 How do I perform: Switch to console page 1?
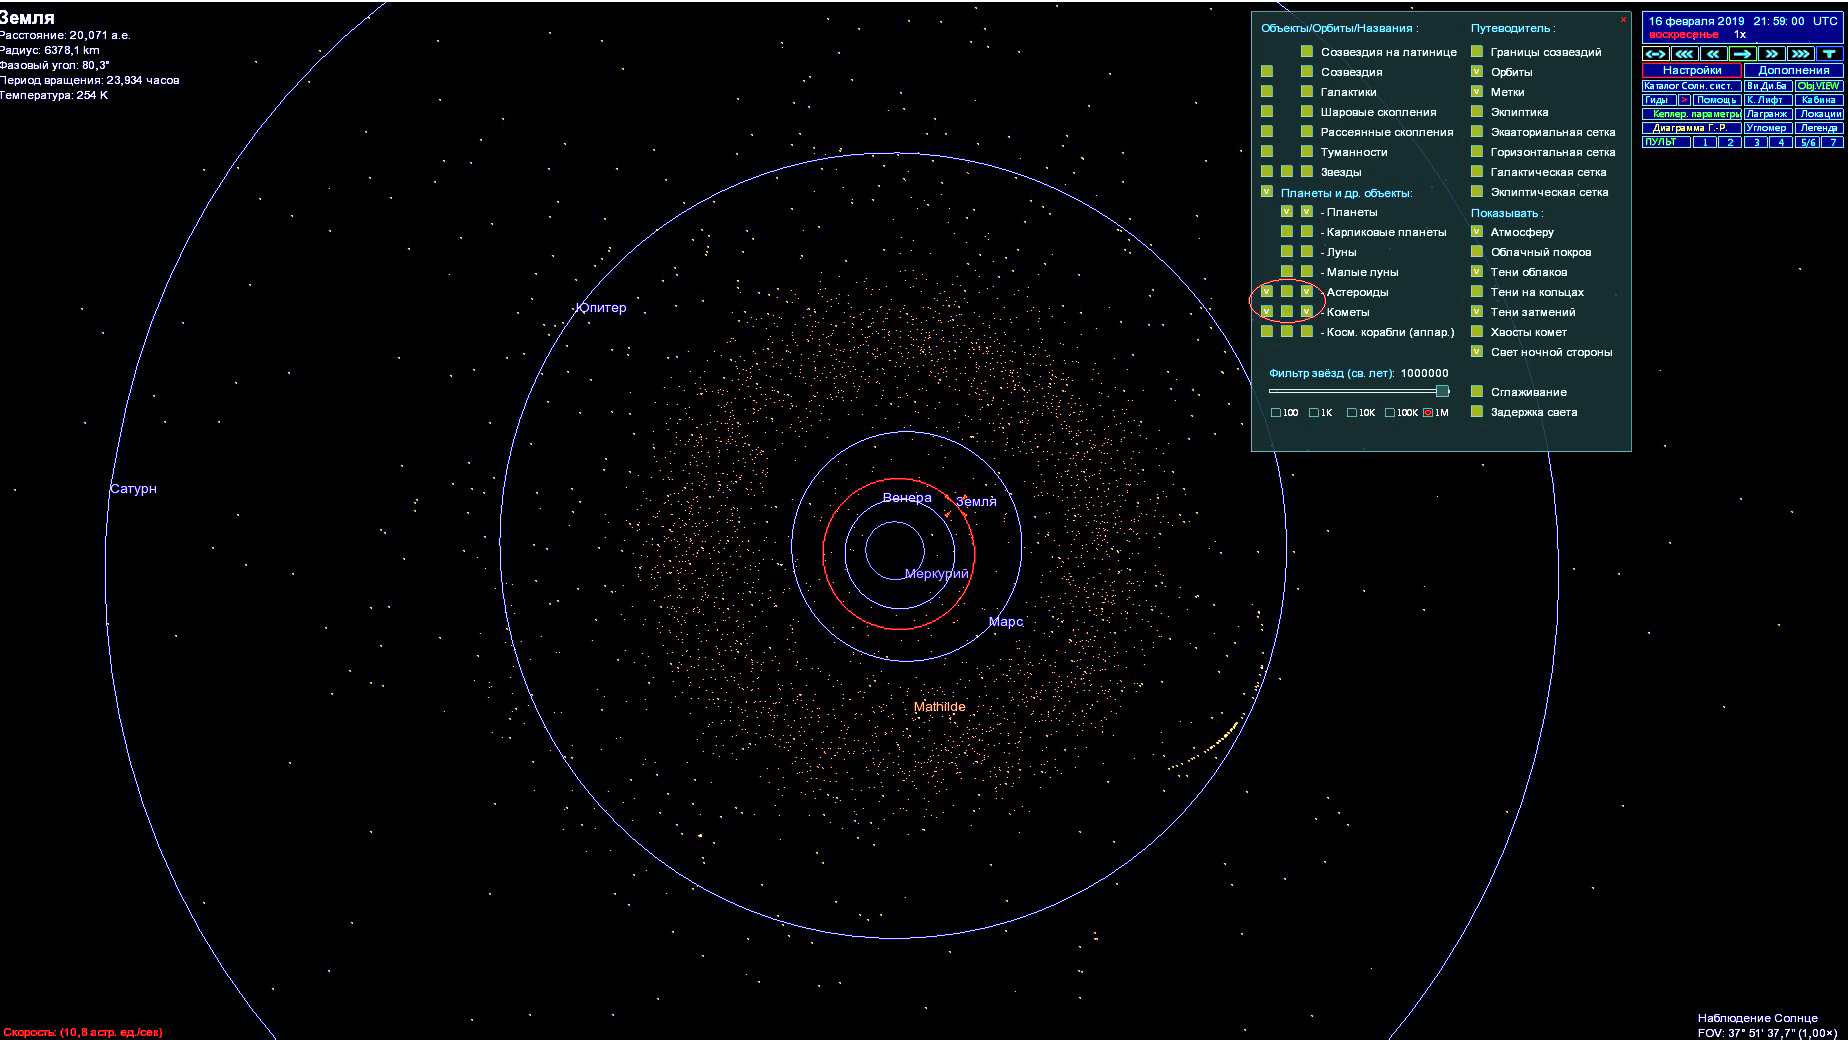click(1704, 142)
